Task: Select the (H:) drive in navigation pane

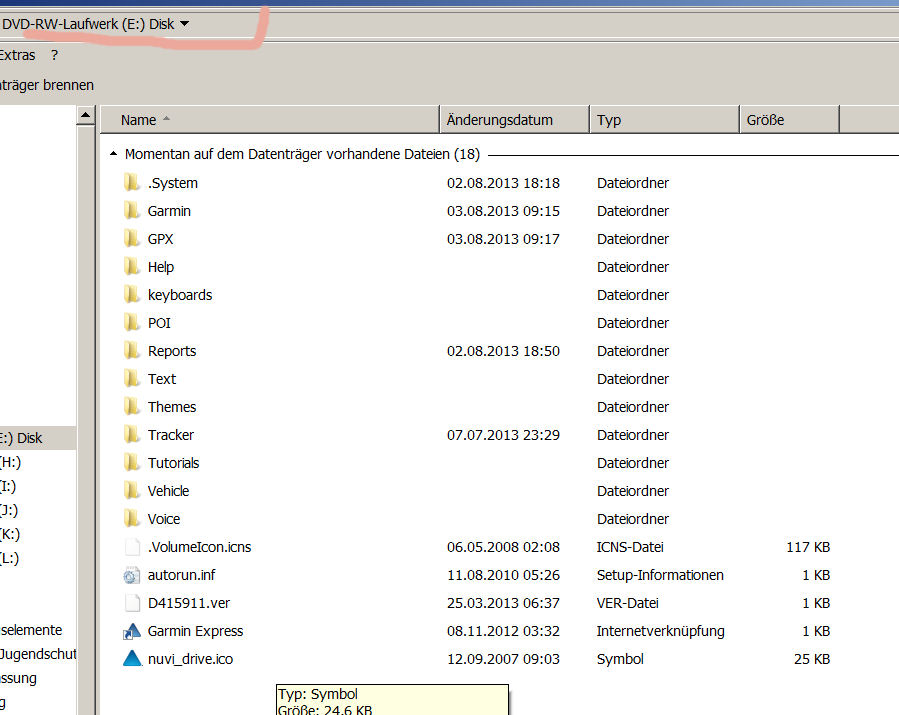Action: click(10, 462)
